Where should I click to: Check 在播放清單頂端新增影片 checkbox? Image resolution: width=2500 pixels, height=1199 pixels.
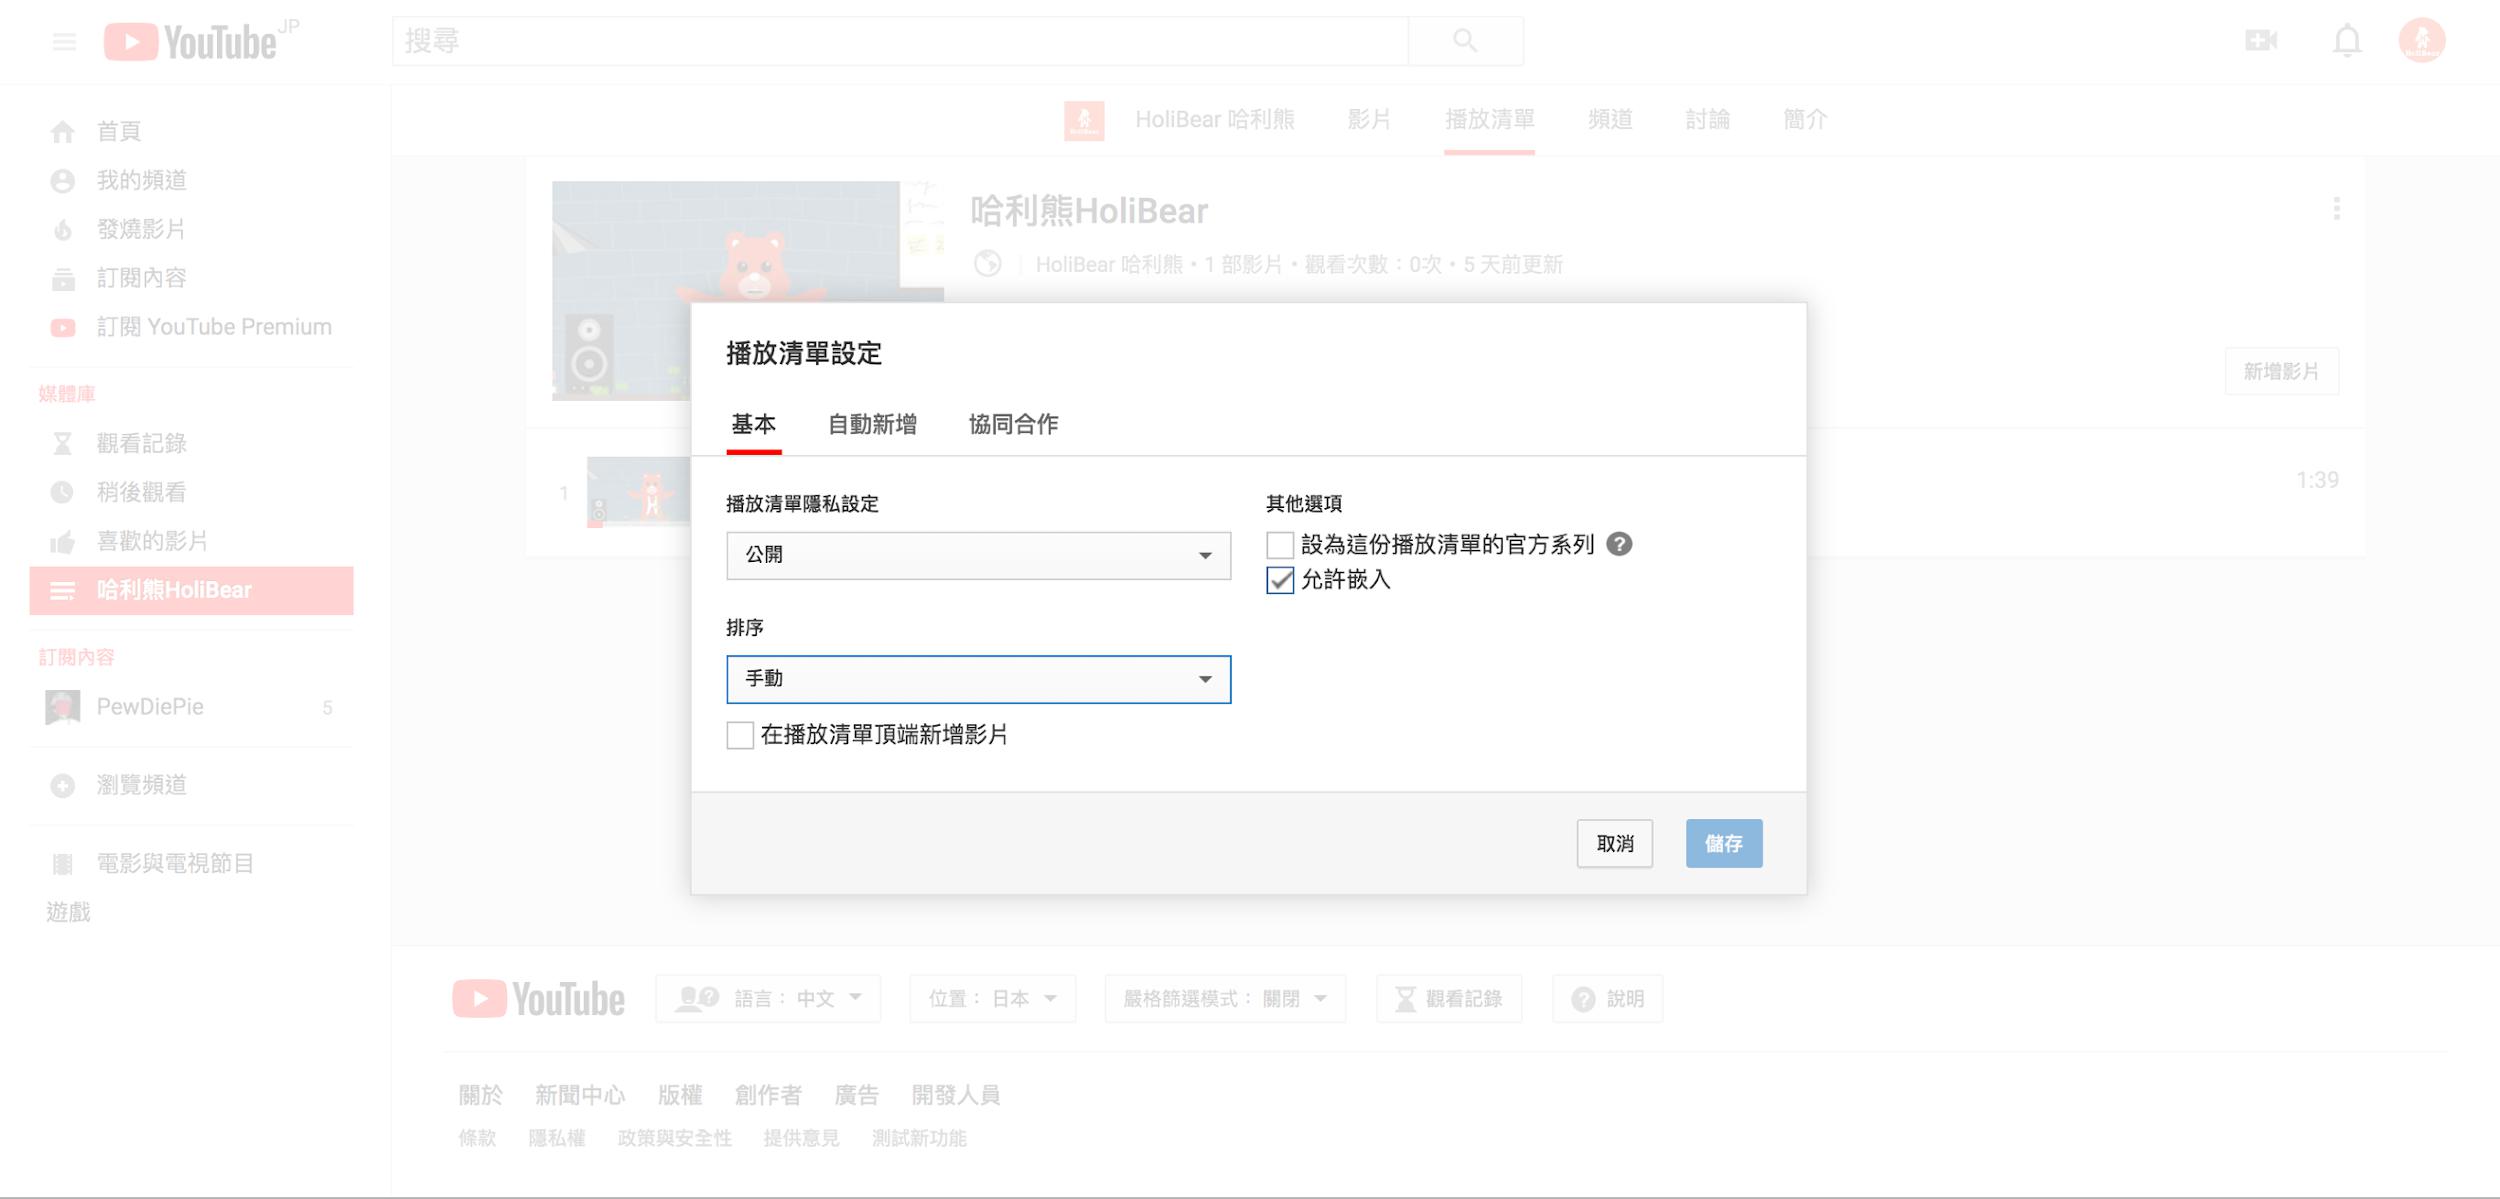pyautogui.click(x=740, y=735)
